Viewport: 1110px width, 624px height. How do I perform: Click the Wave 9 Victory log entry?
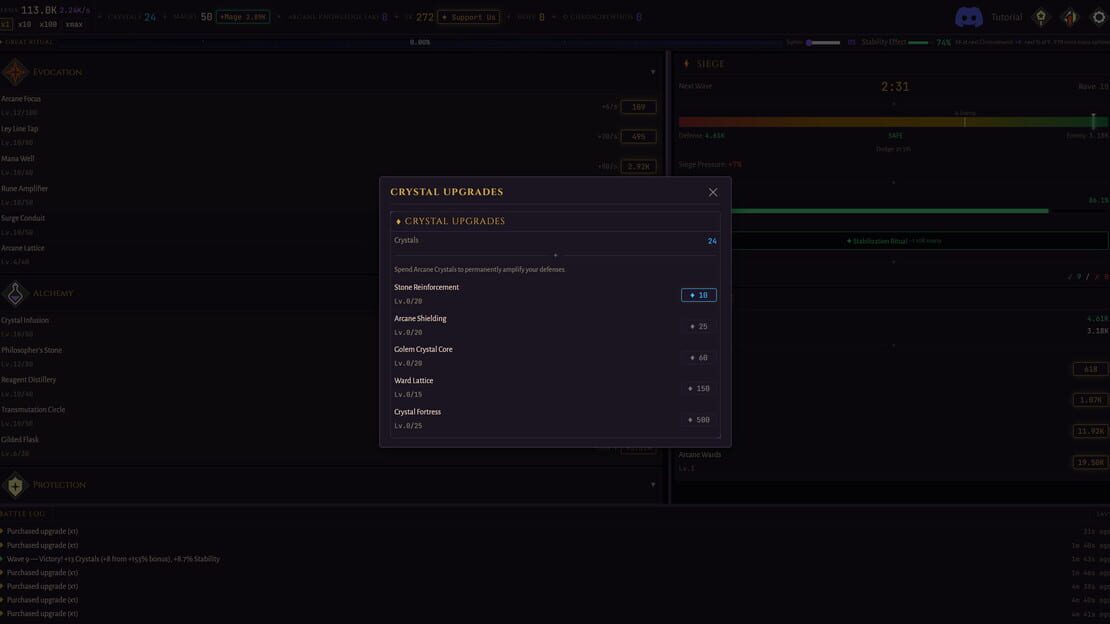point(113,559)
